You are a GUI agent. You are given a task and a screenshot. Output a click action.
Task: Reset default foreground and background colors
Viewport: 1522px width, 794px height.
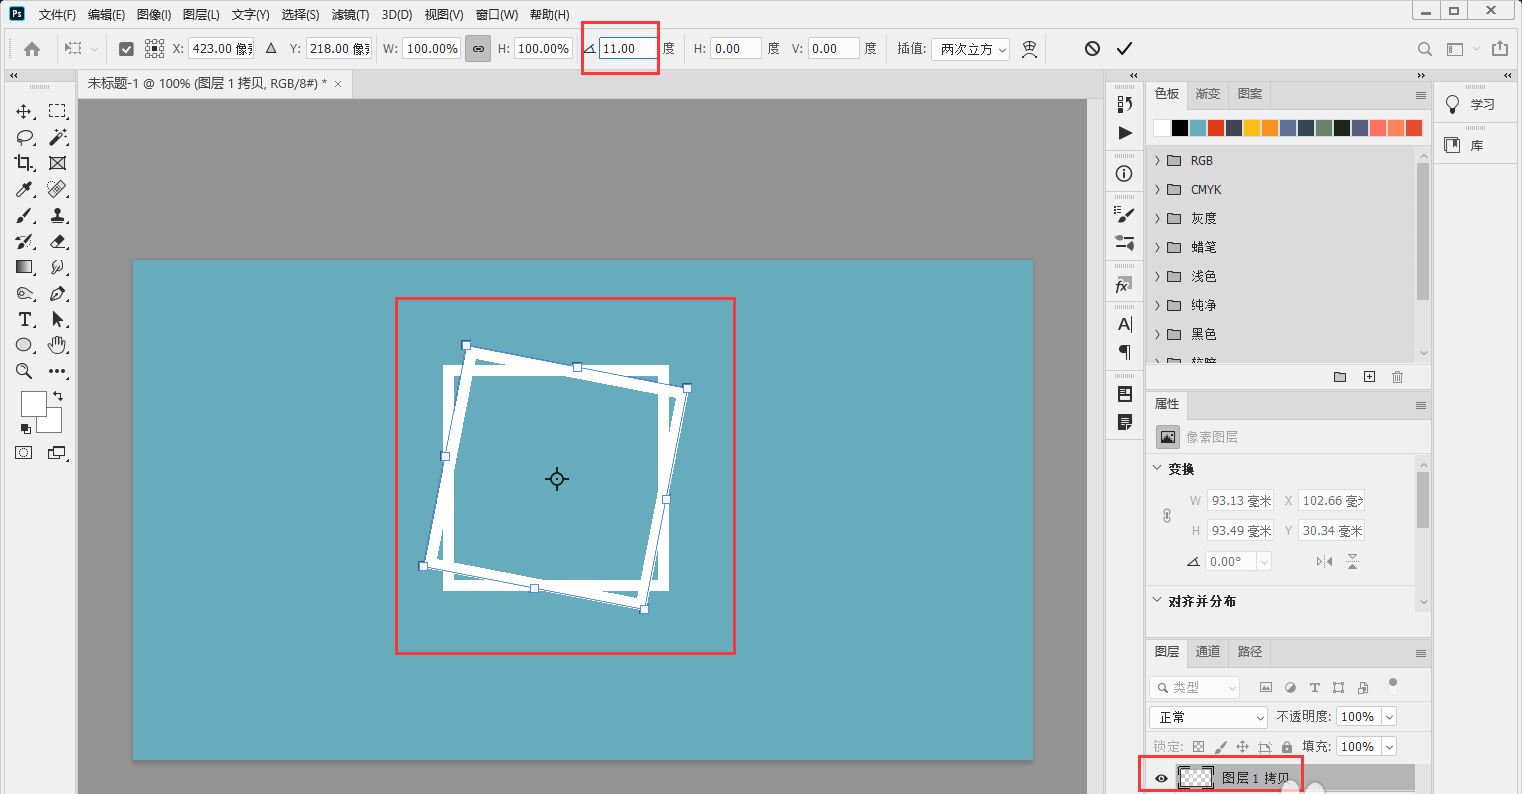25,428
